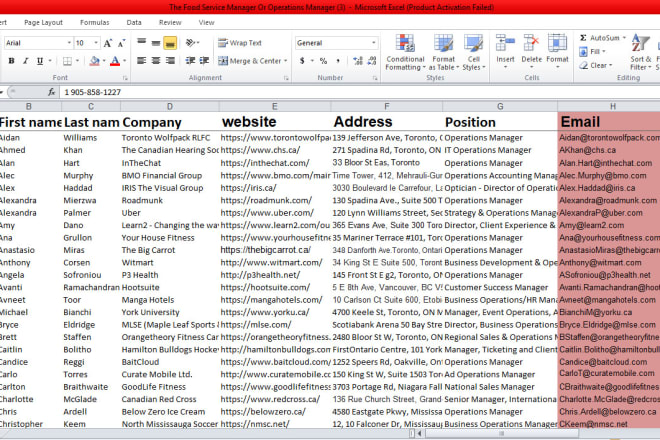Toggle center horizontal alignment
Screen dimensions: 660x440
point(156,61)
